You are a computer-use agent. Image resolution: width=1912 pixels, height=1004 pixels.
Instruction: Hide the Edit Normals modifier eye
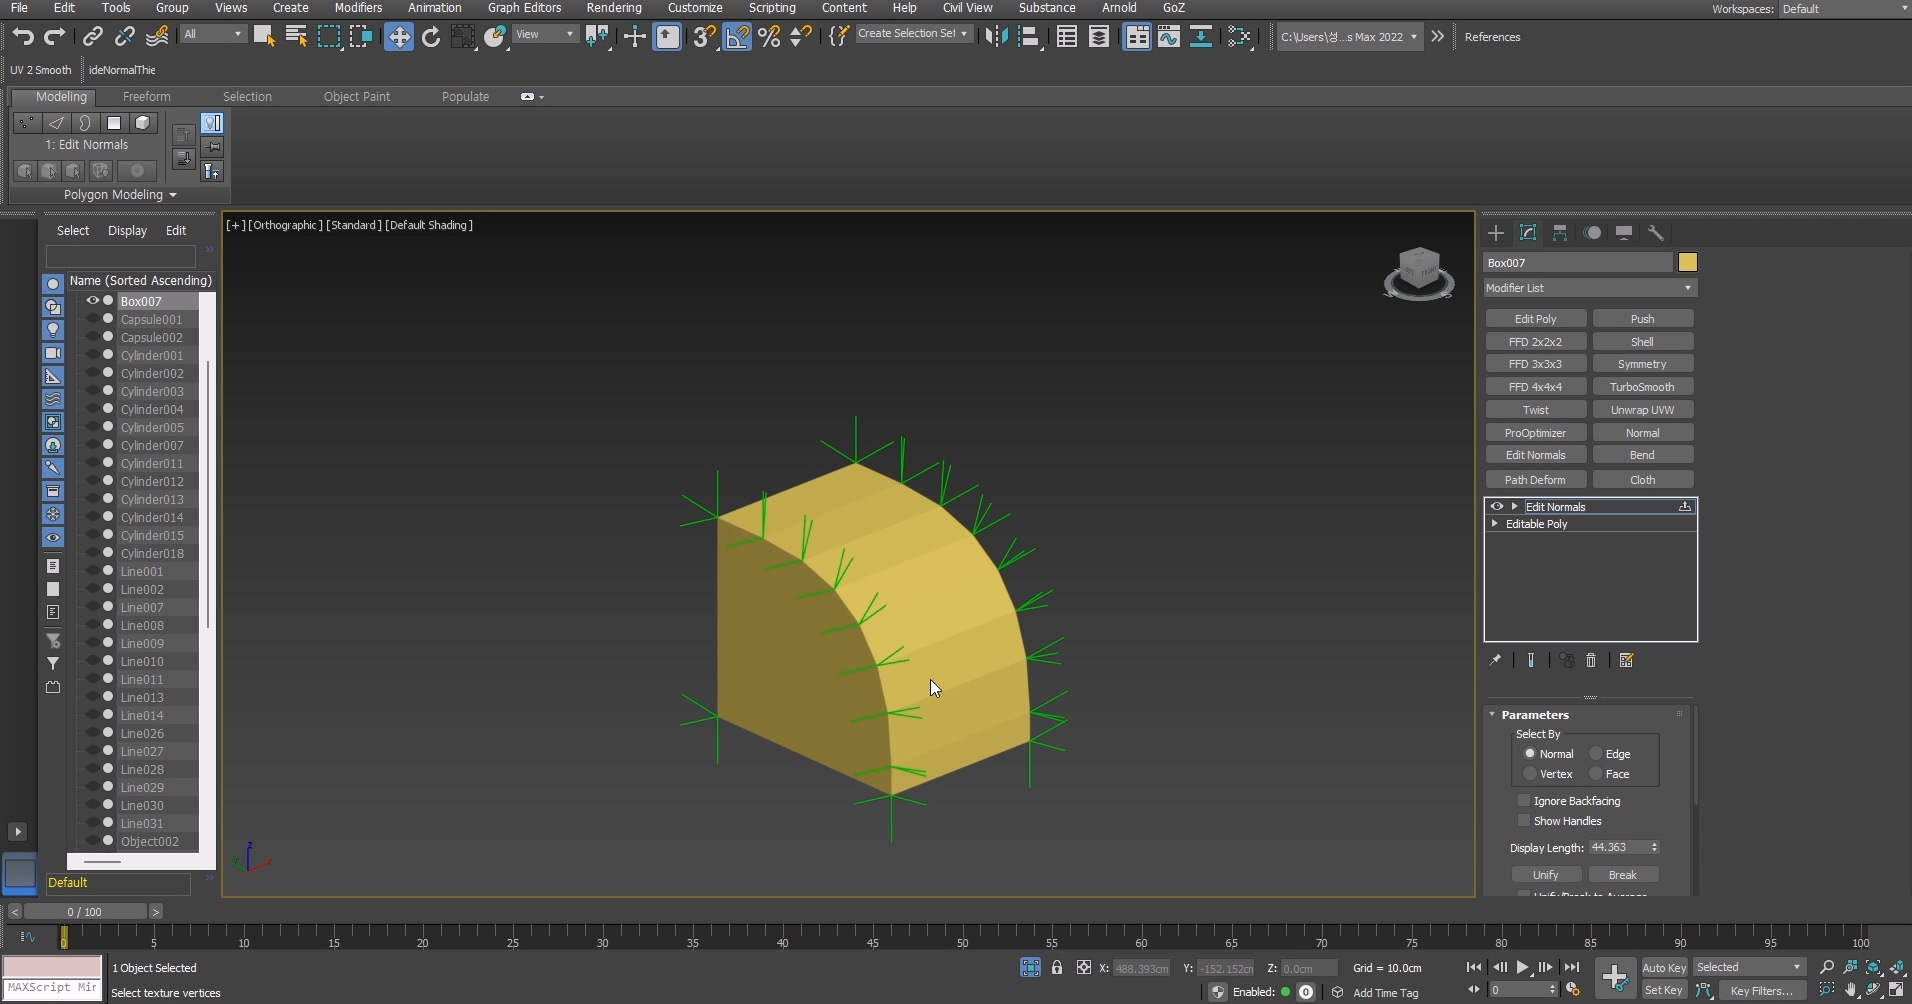click(x=1497, y=507)
